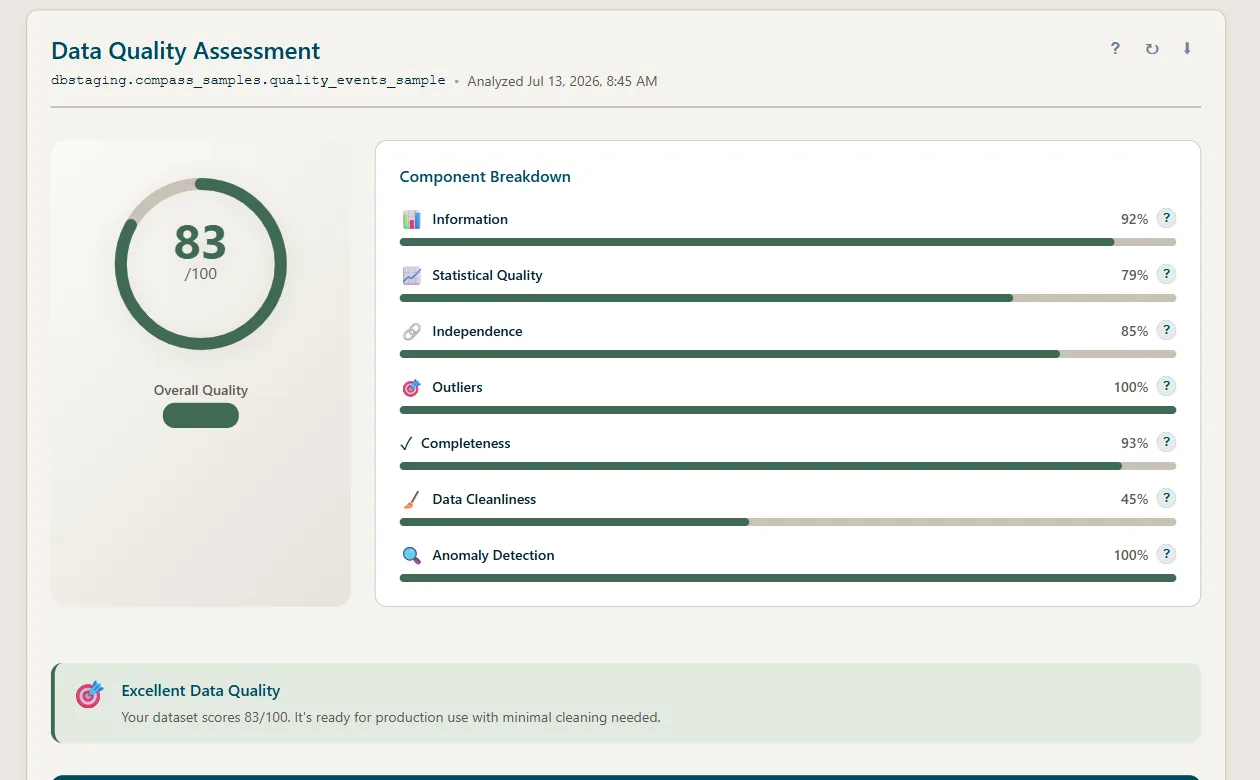1260x780 pixels.
Task: Click the Outliers label
Action: [457, 387]
